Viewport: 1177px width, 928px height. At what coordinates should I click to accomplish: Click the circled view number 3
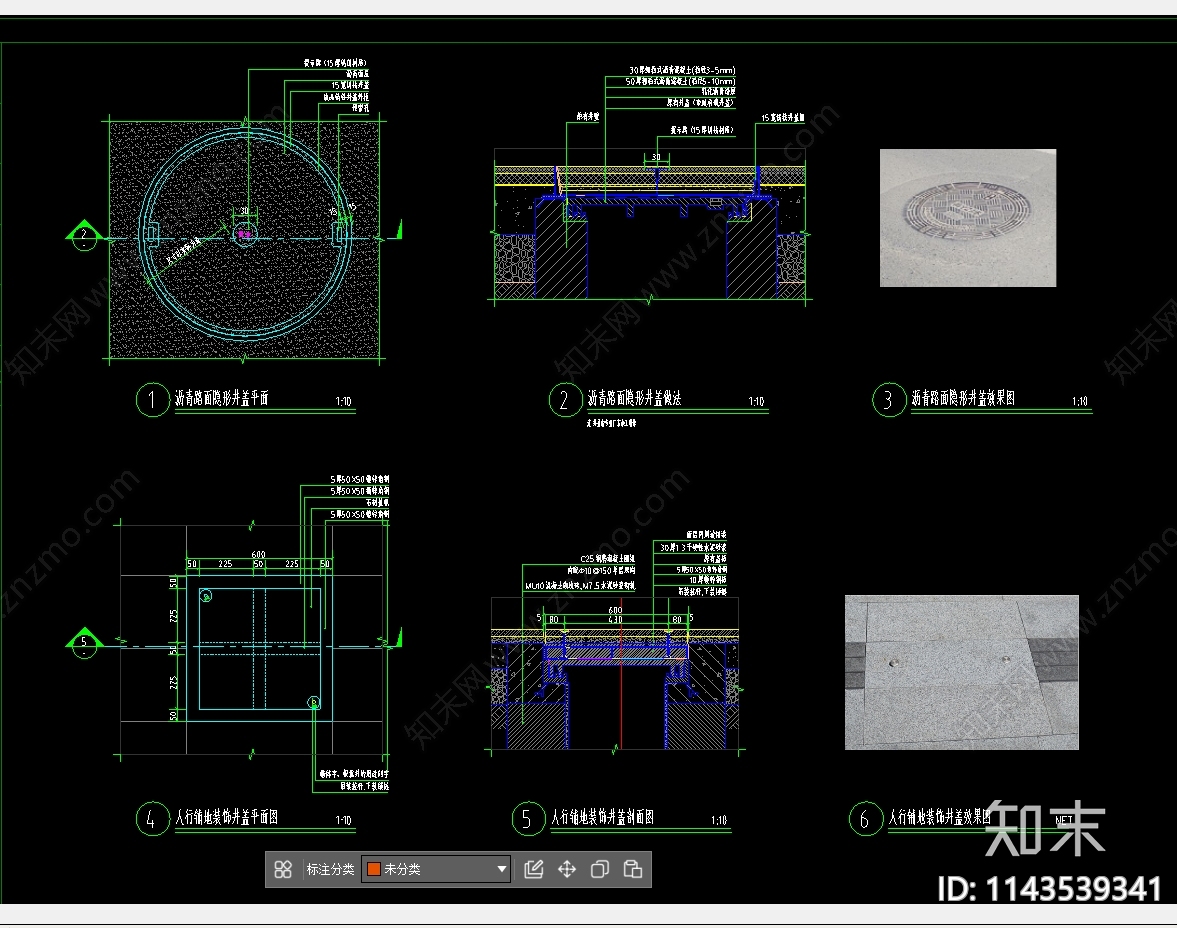tap(887, 401)
